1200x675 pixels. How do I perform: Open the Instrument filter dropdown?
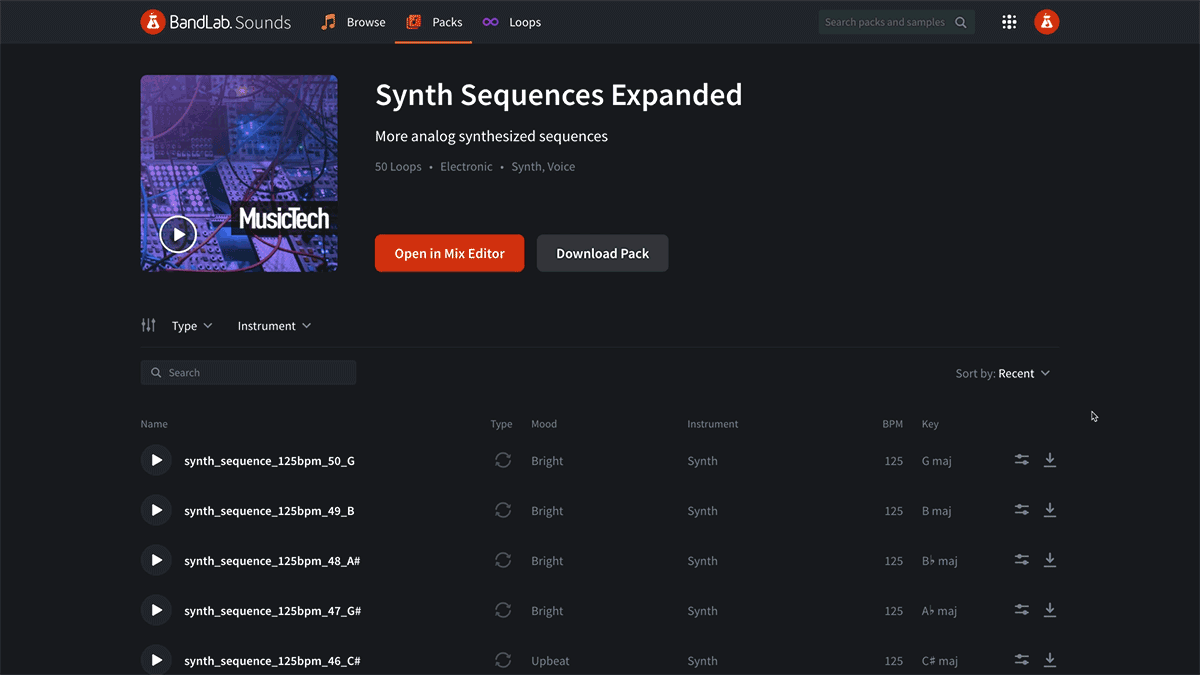[274, 325]
